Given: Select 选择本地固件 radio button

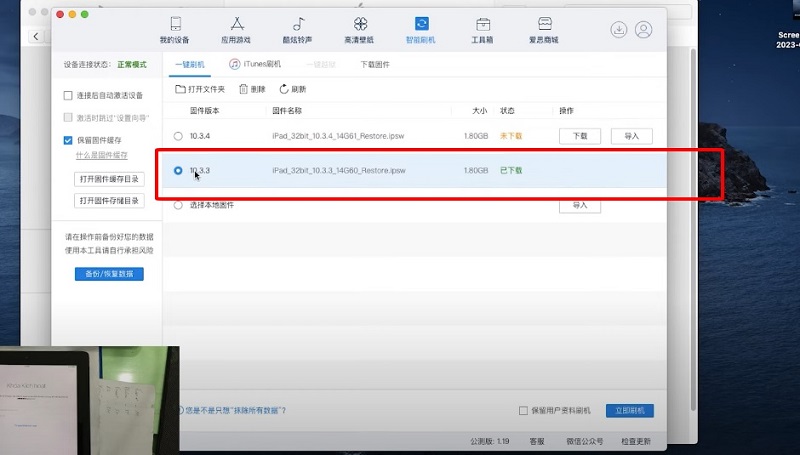Looking at the screenshot, I should coord(178,205).
